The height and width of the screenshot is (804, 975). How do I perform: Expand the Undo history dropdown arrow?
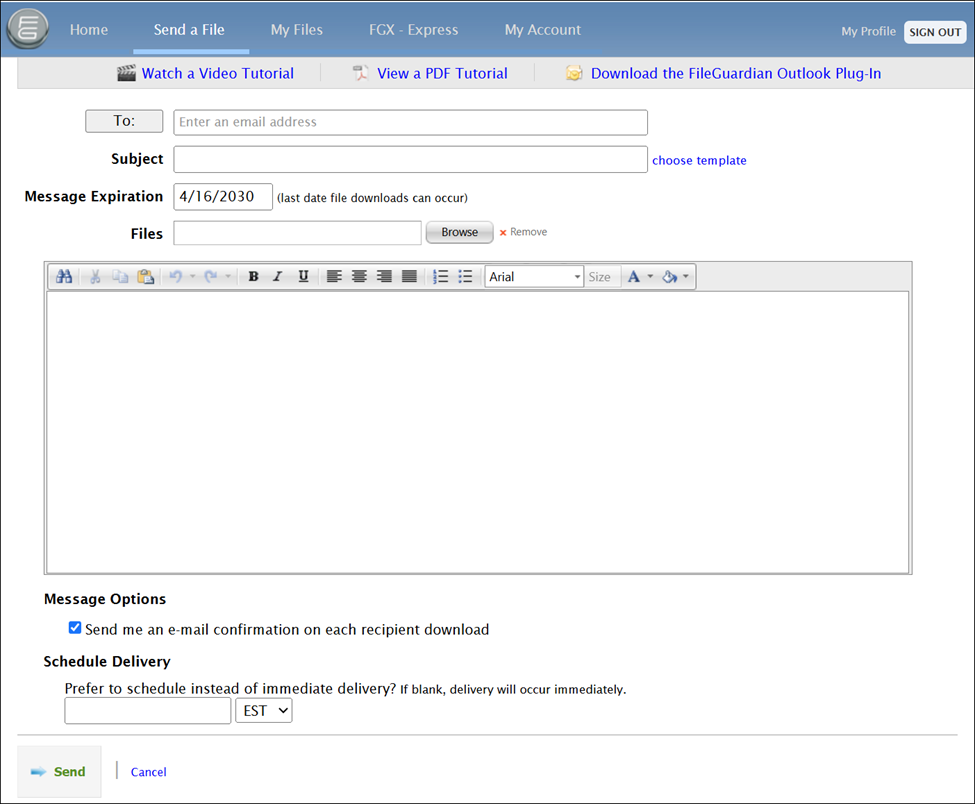[193, 277]
